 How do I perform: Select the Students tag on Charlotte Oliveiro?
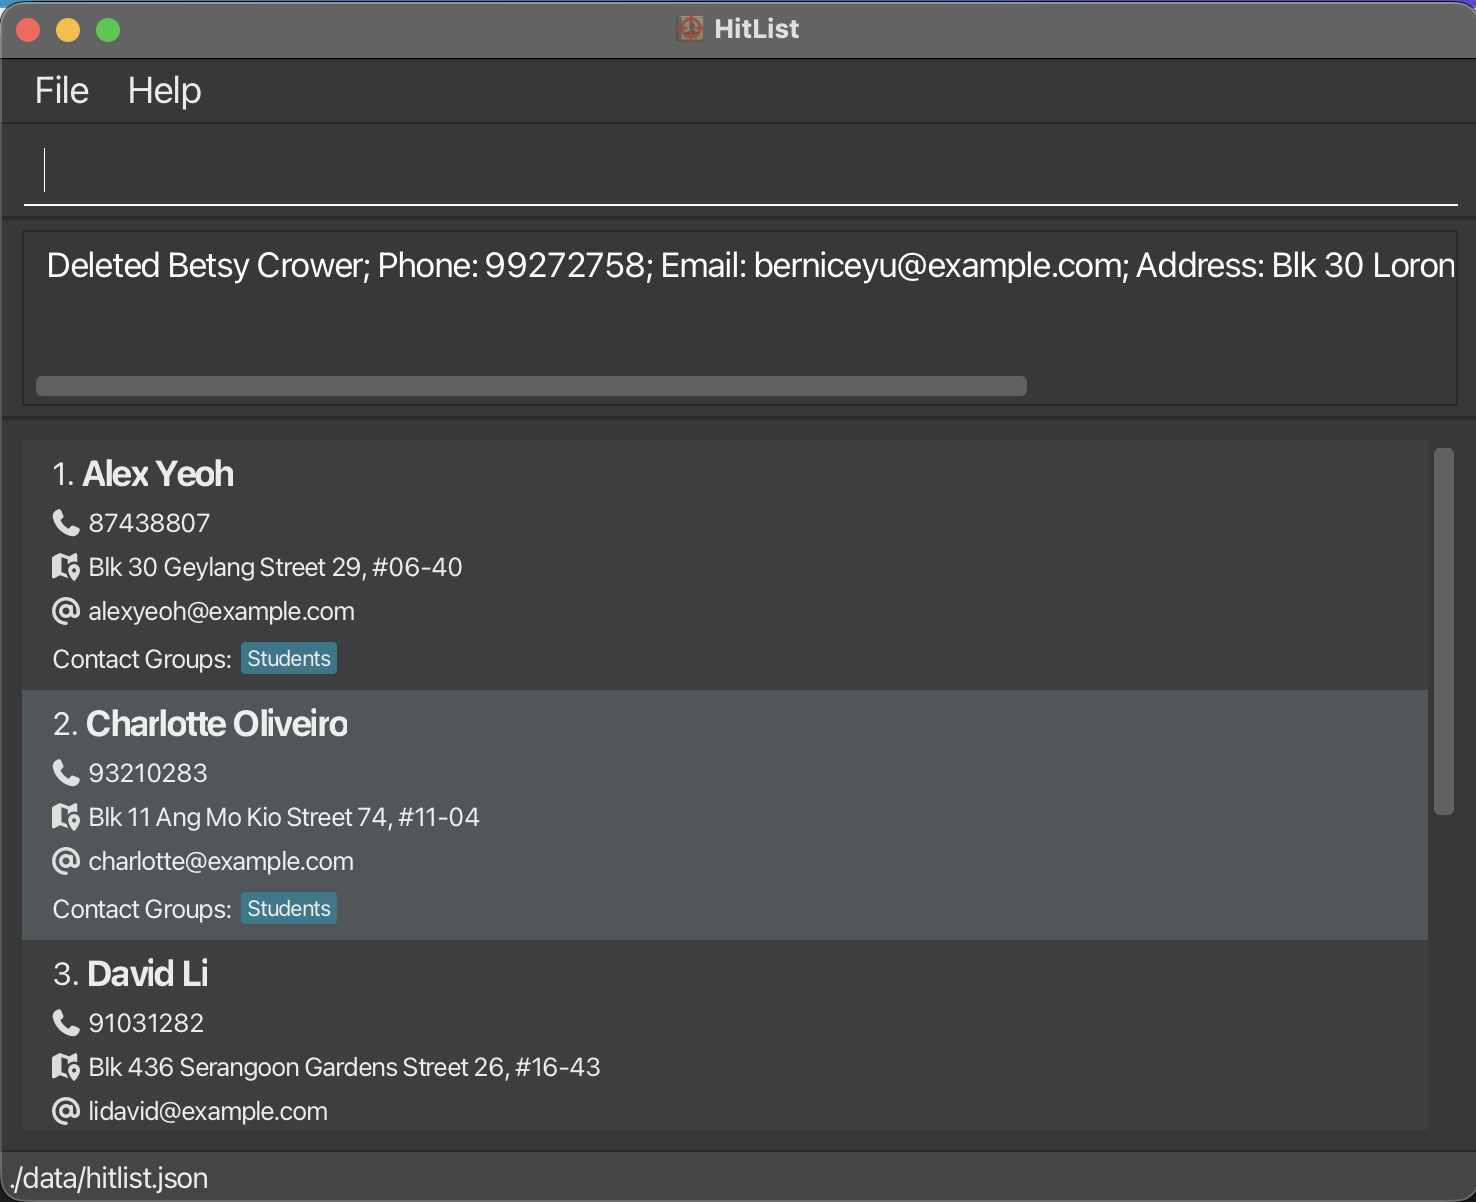click(x=288, y=908)
